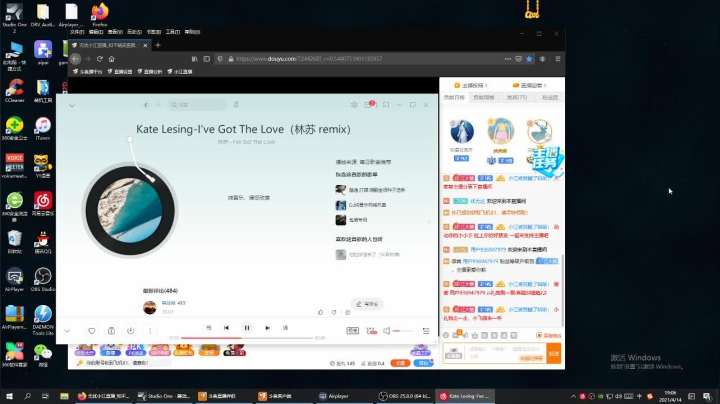Adjust the music player volume slider

coord(403,331)
